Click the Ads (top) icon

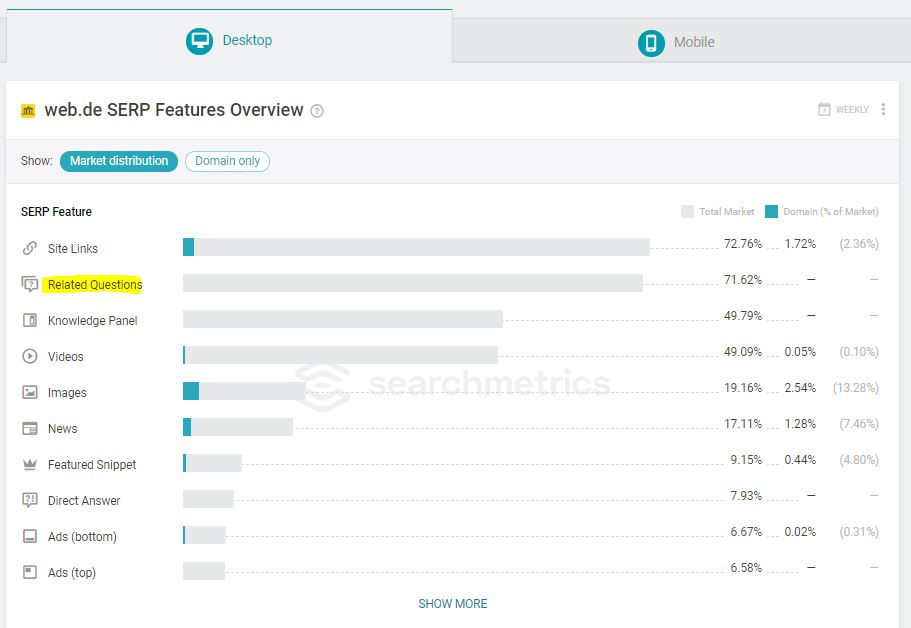click(x=30, y=572)
